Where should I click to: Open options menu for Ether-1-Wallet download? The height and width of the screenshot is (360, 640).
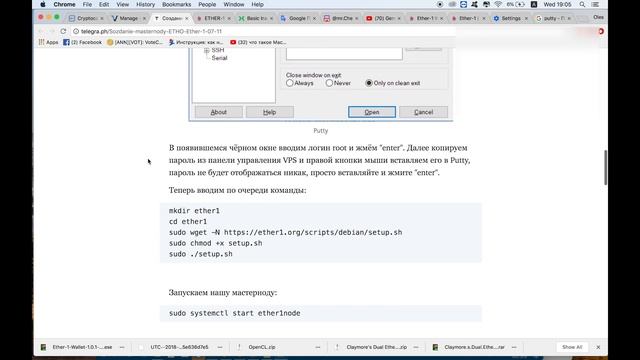click(x=122, y=347)
